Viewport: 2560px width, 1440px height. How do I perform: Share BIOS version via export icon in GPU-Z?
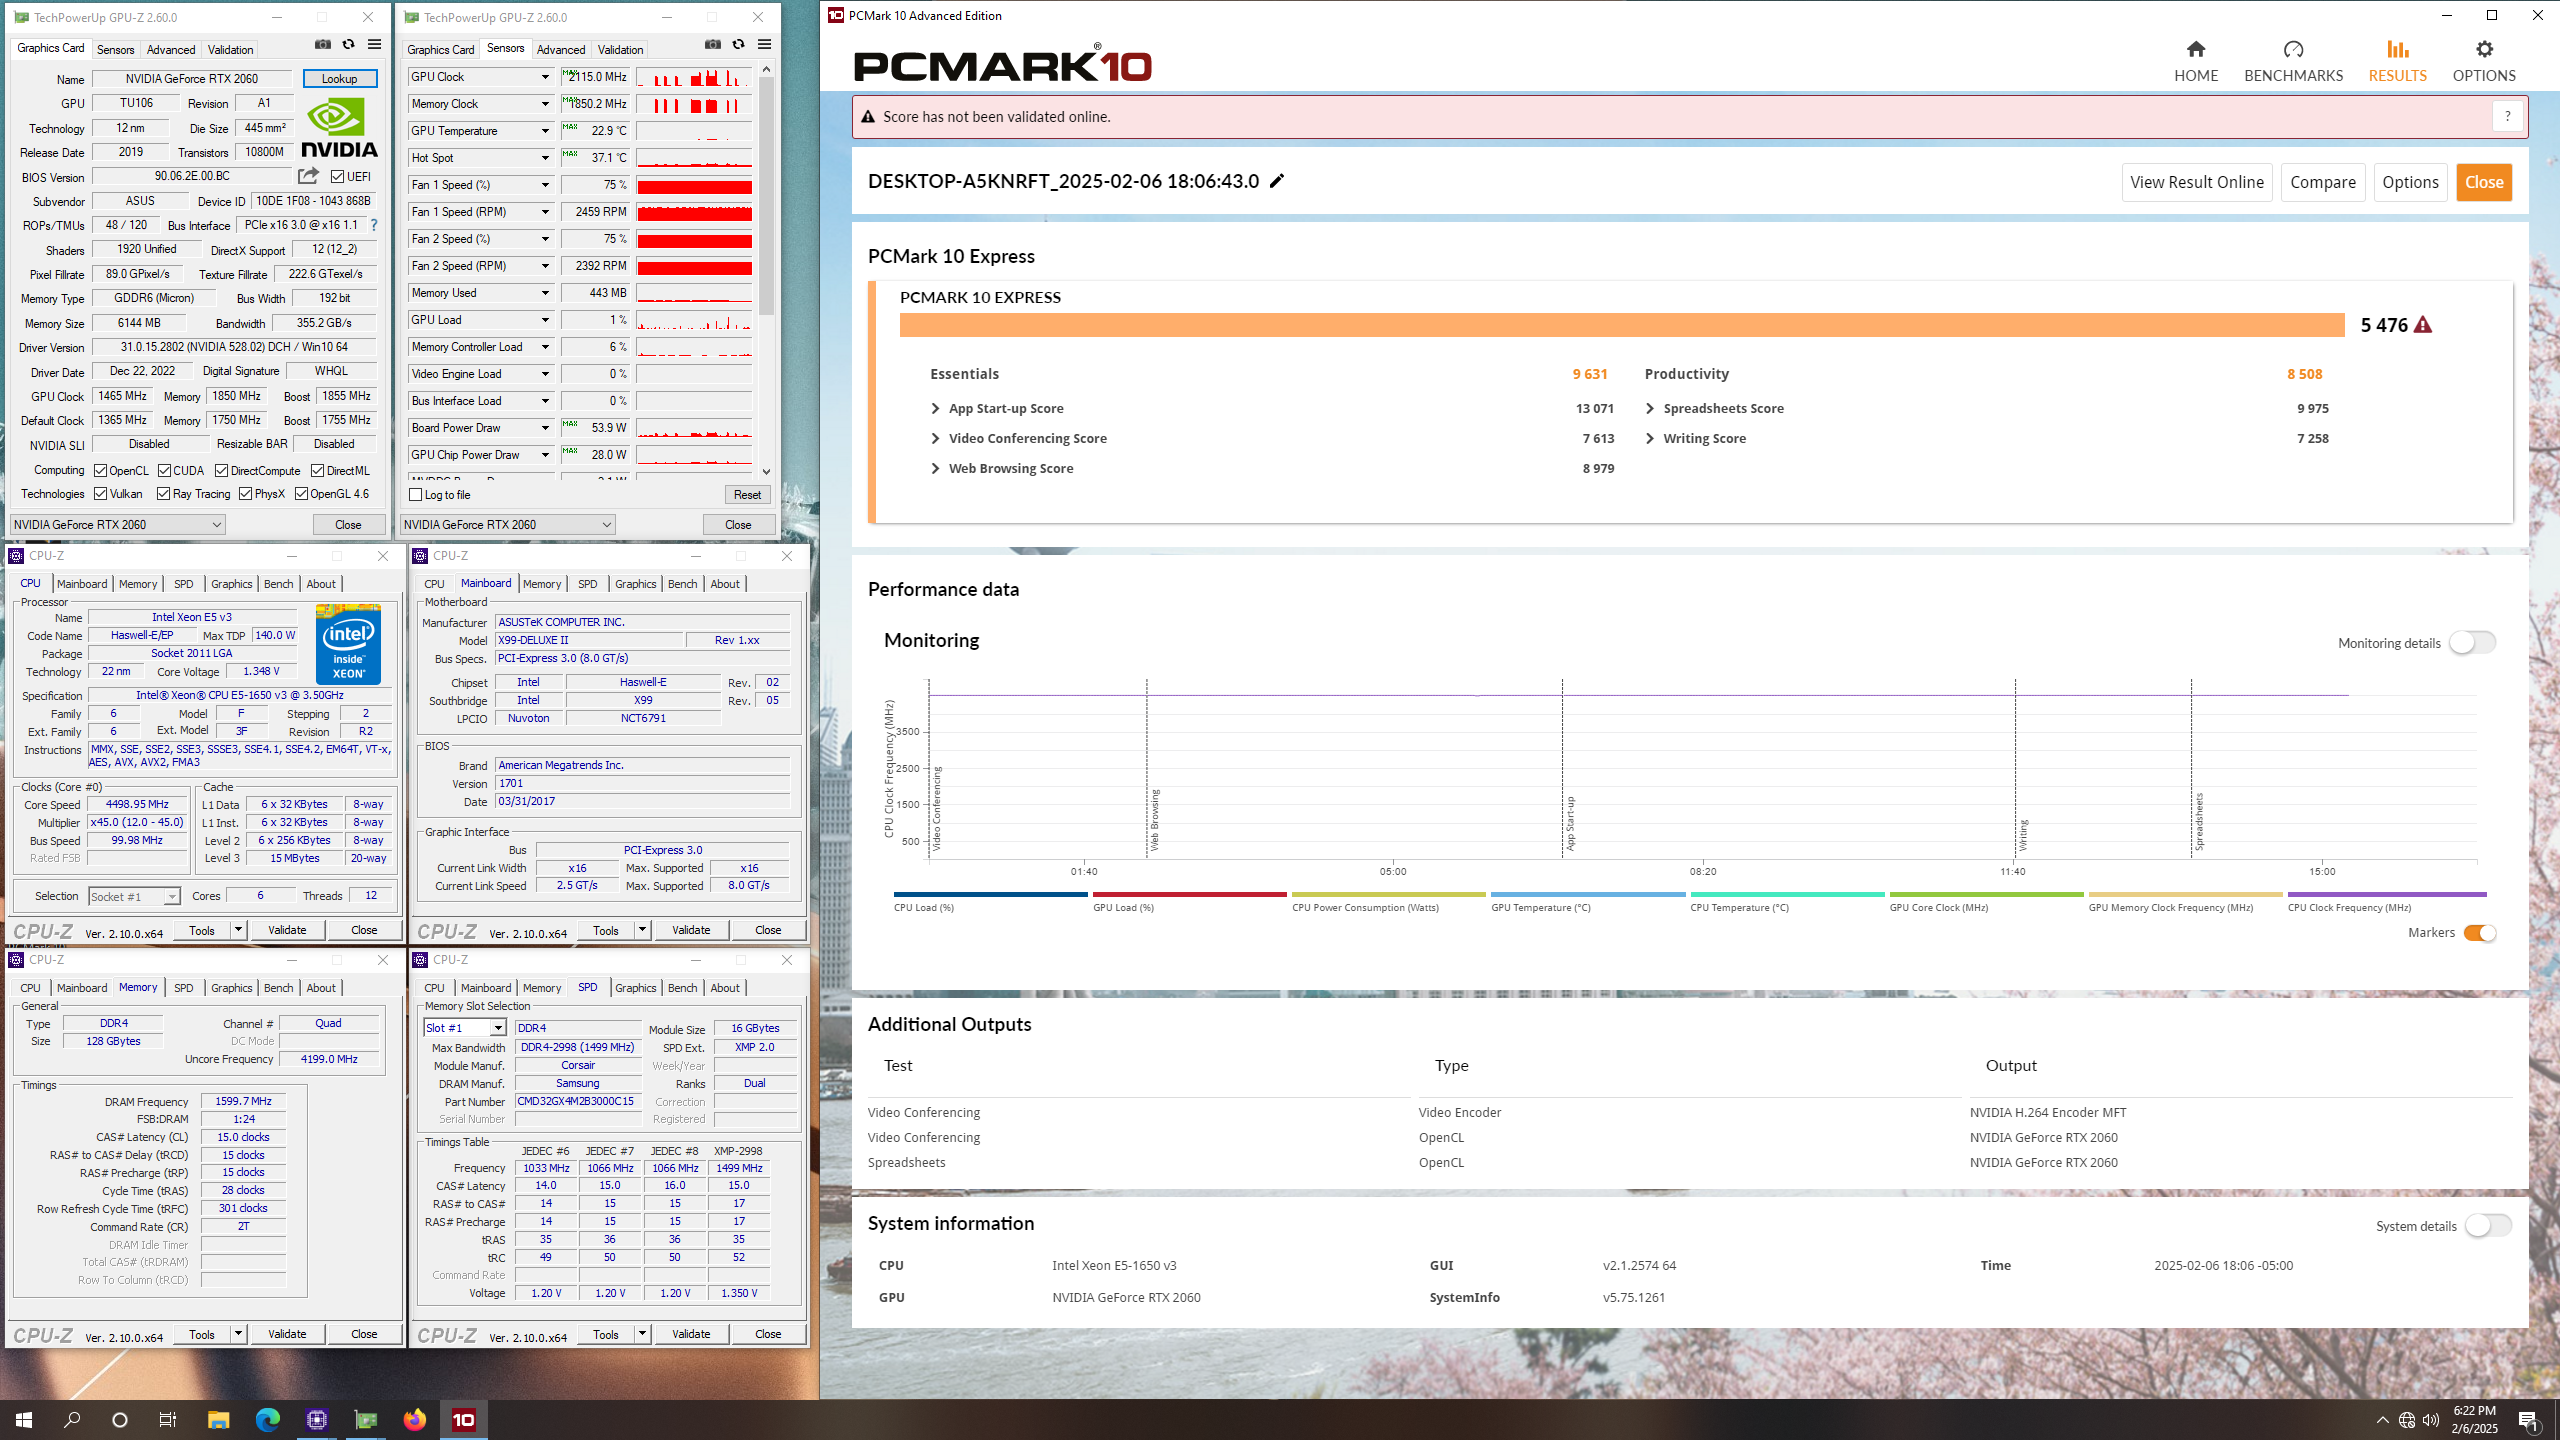308,176
